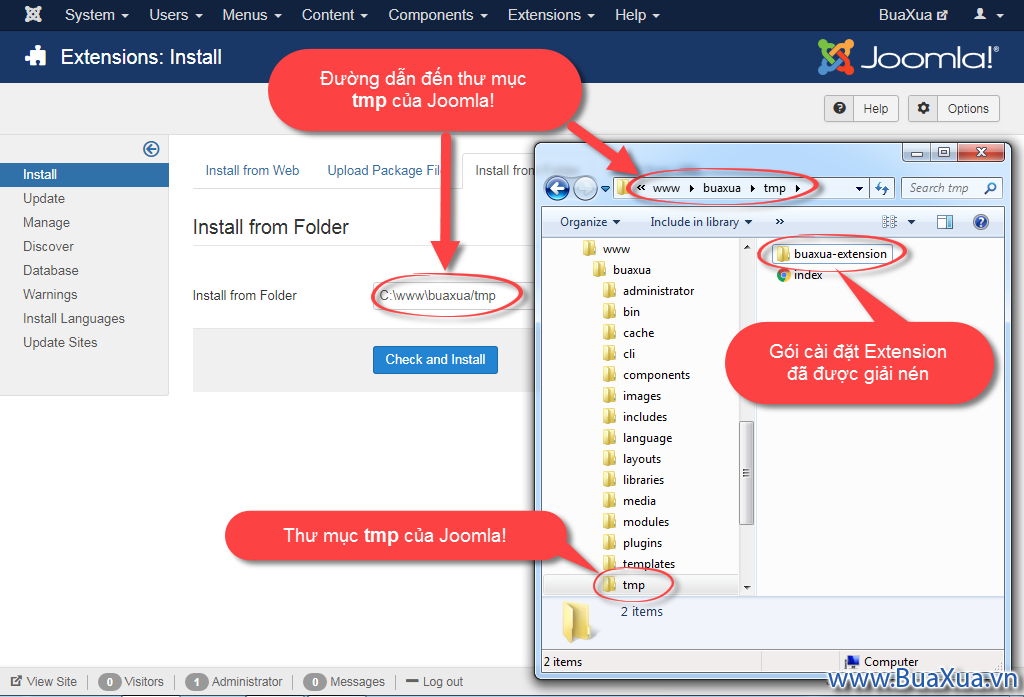Click the Check and Install button
The width and height of the screenshot is (1024, 697).
435,360
